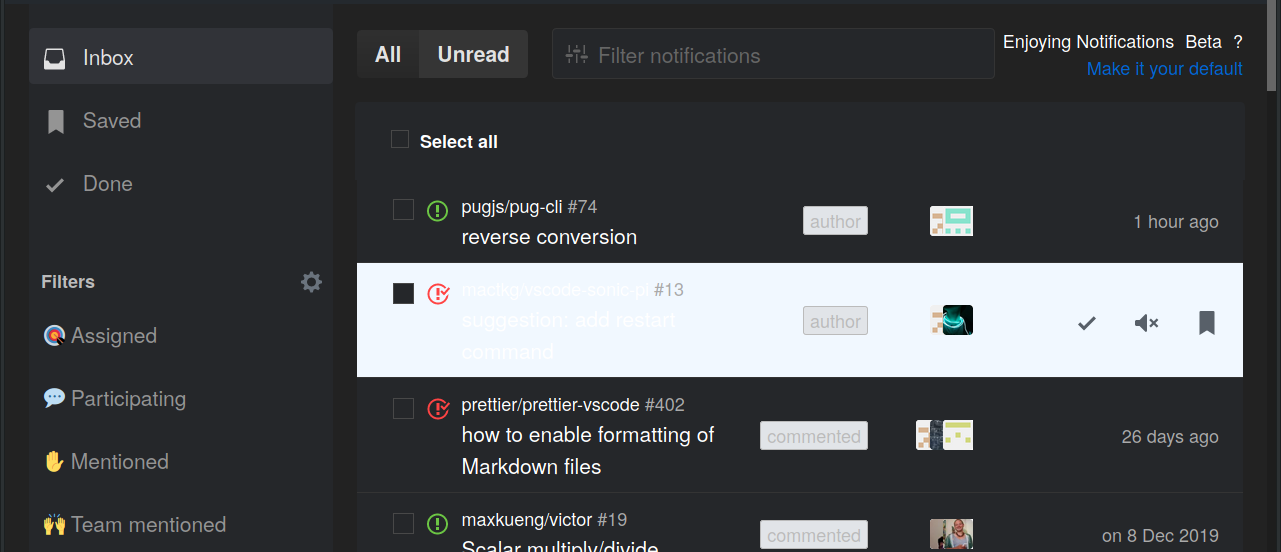Open the 'Scalar multiply/divide' notification
Screen dimensions: 1281x552
[x=560, y=545]
